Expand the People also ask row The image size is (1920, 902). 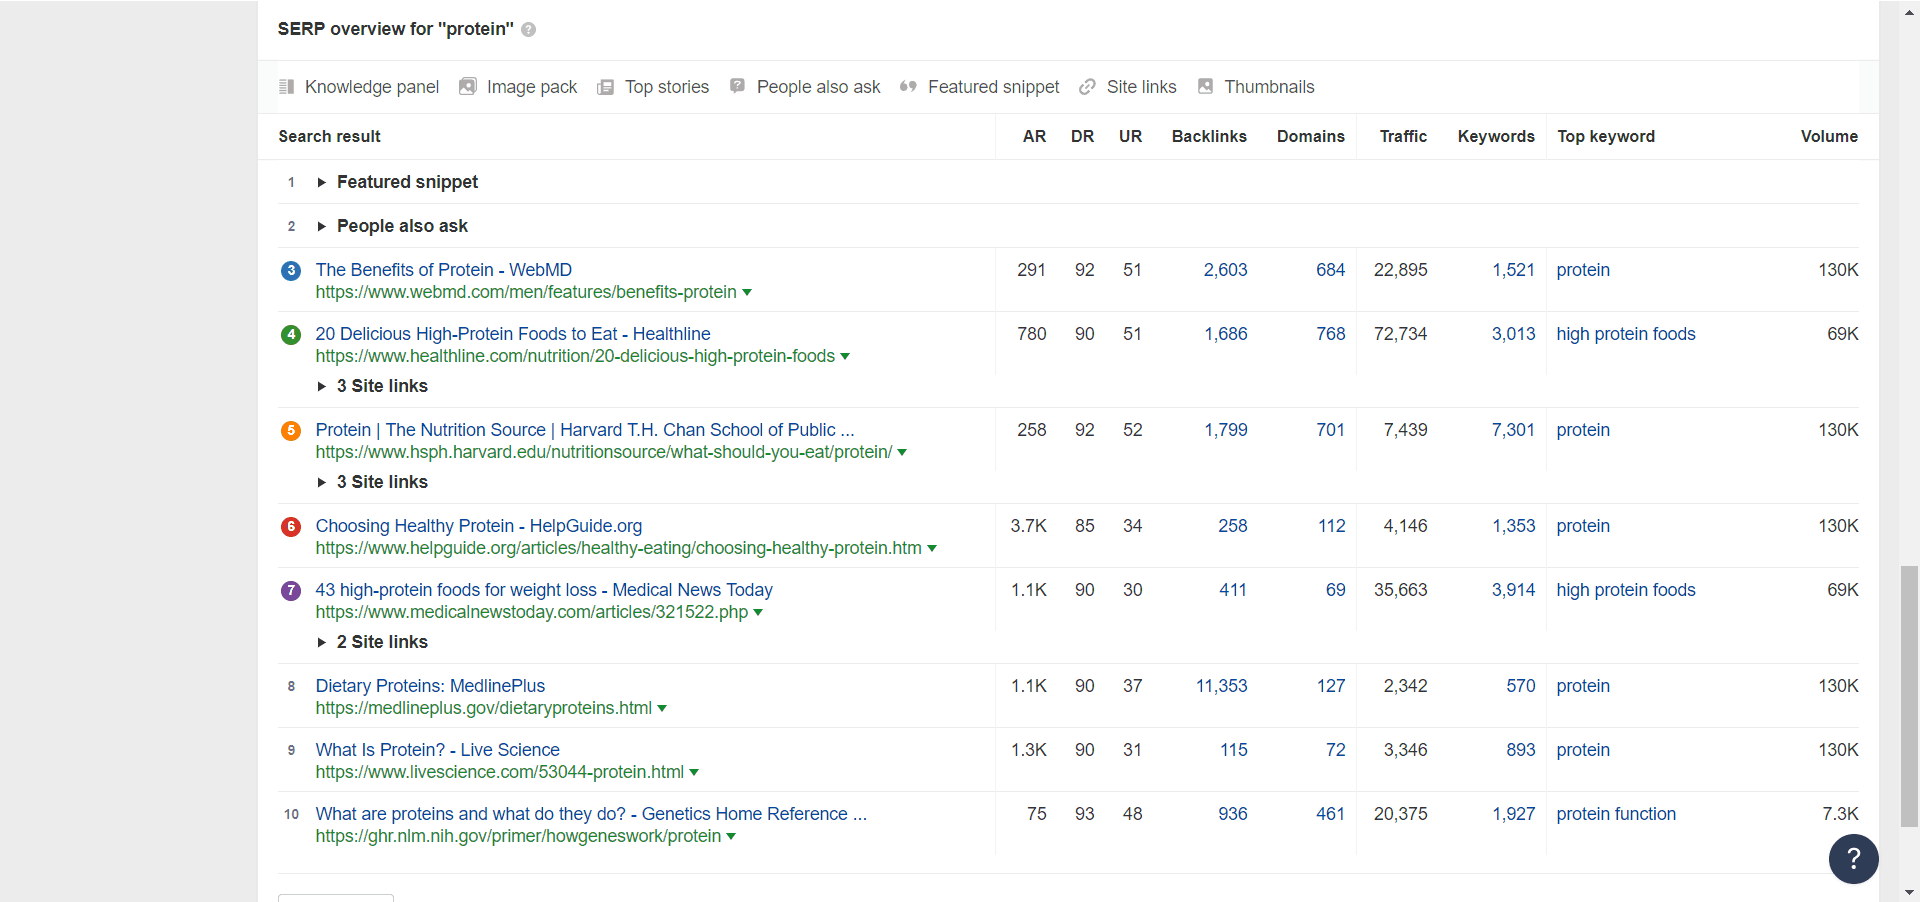[322, 226]
